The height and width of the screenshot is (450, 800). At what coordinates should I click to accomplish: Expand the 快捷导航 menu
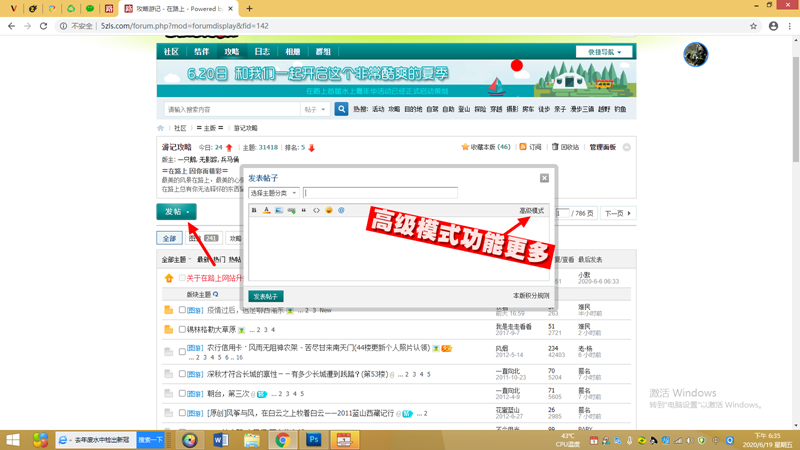(604, 52)
